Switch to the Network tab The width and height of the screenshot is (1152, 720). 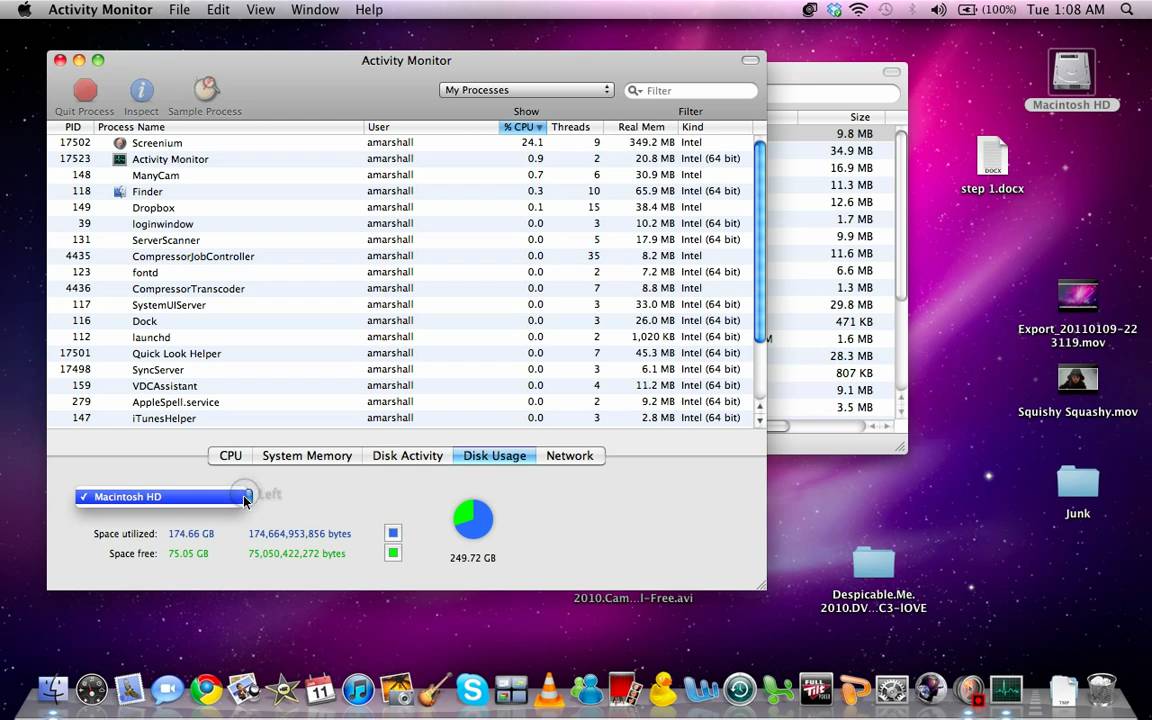(x=570, y=456)
